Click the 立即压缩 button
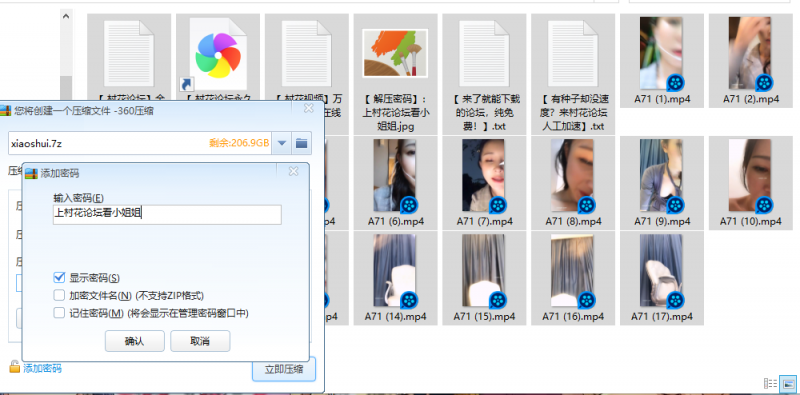Screen dimensions: 800x395 tap(284, 369)
